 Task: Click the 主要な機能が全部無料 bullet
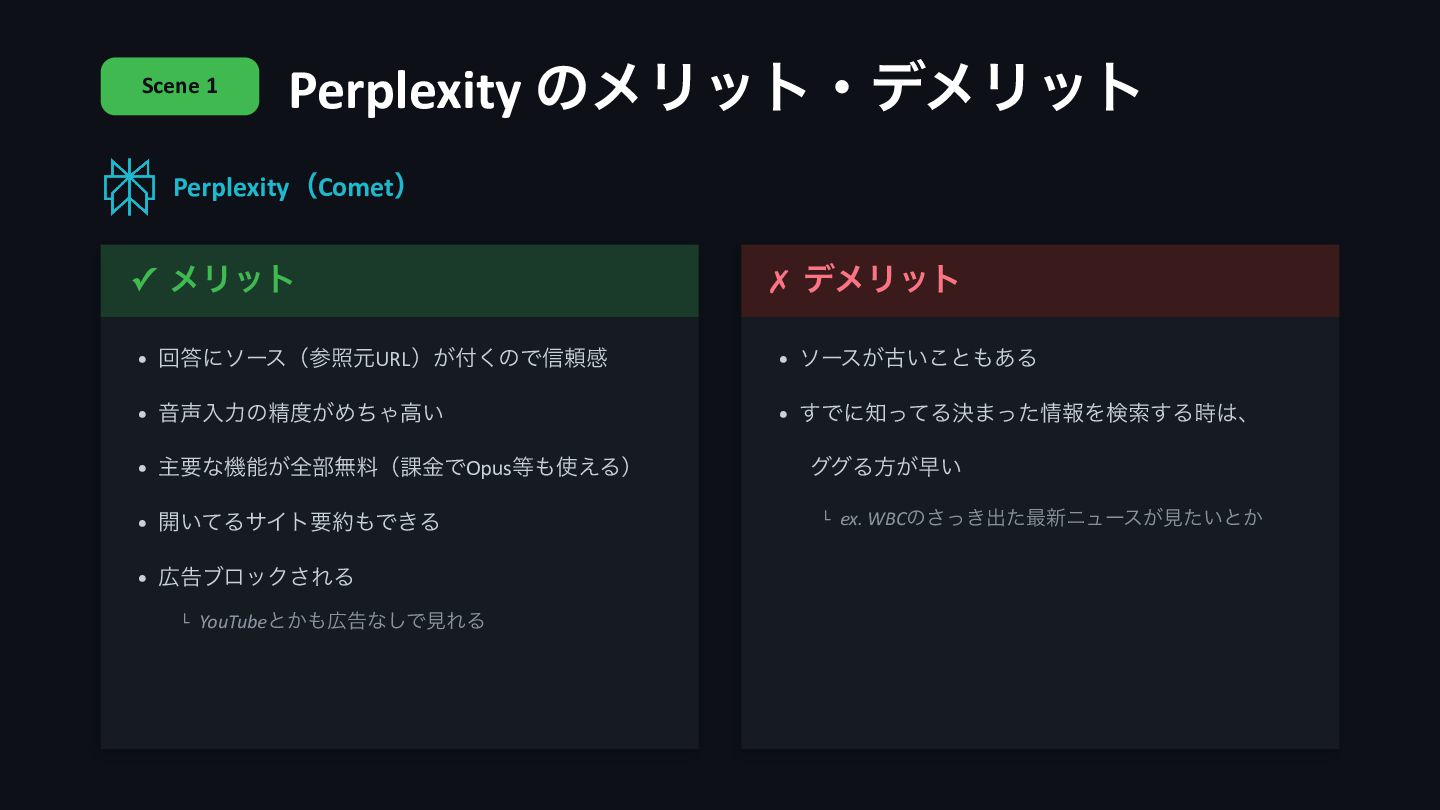(x=396, y=467)
